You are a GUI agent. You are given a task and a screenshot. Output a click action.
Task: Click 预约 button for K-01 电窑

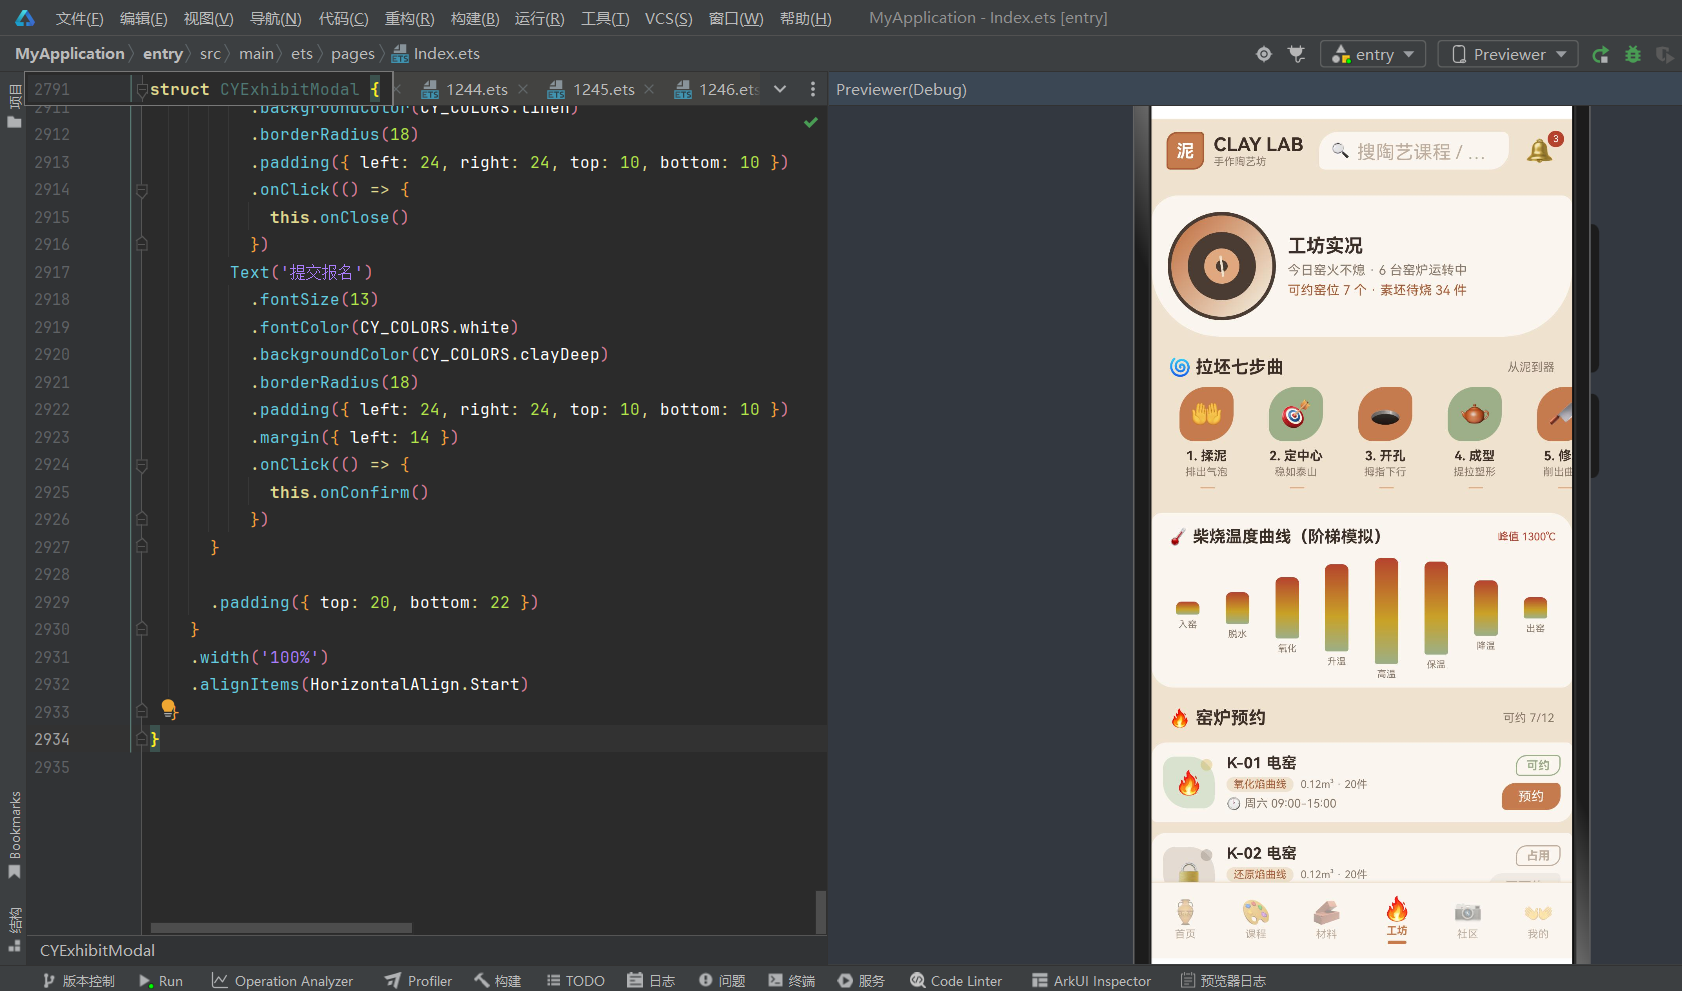[1531, 796]
